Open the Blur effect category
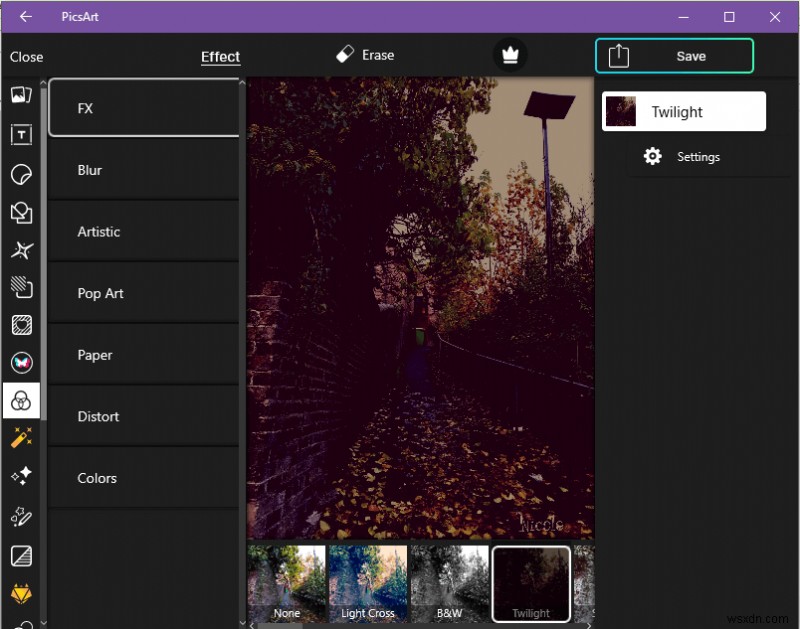800x629 pixels. point(143,170)
